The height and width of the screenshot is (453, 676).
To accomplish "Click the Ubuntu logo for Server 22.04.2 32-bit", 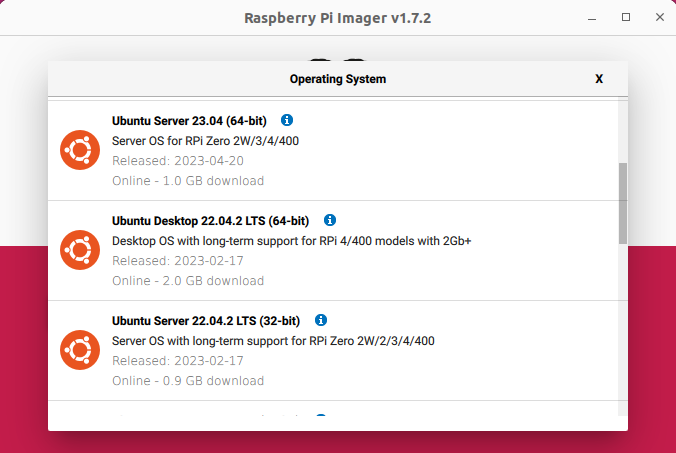I will tap(79, 350).
